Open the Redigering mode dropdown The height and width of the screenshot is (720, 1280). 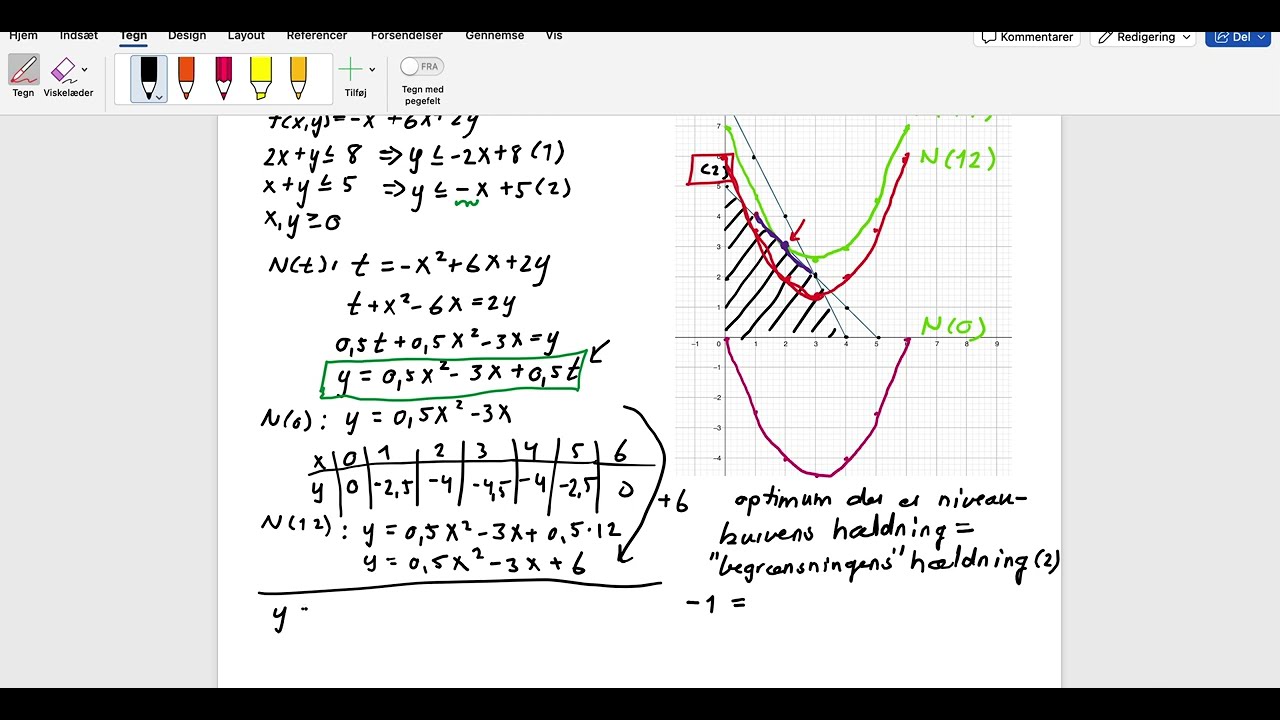point(1146,37)
